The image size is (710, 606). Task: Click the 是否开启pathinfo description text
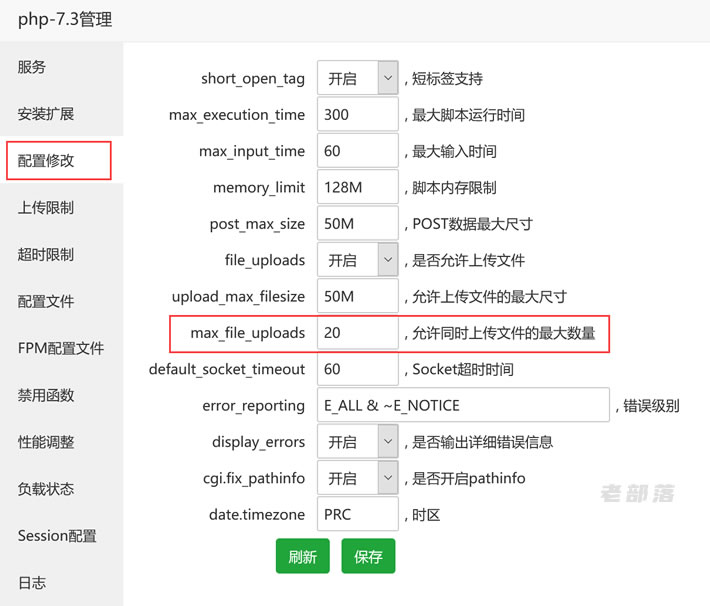coord(469,479)
